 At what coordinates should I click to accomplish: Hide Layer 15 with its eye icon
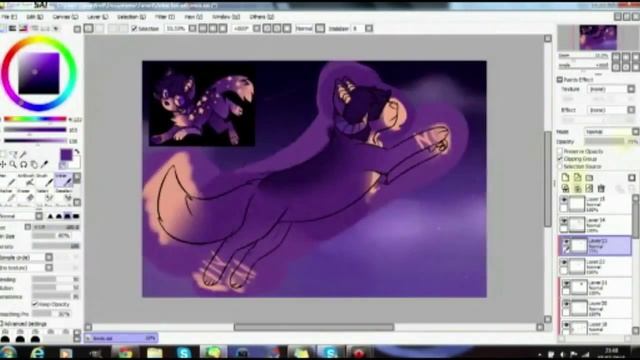pos(564,200)
